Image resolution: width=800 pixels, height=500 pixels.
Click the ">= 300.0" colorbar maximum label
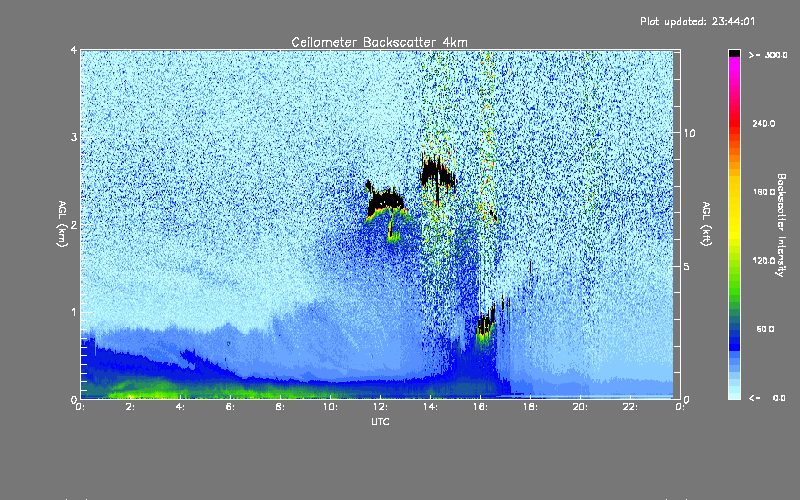pos(768,55)
